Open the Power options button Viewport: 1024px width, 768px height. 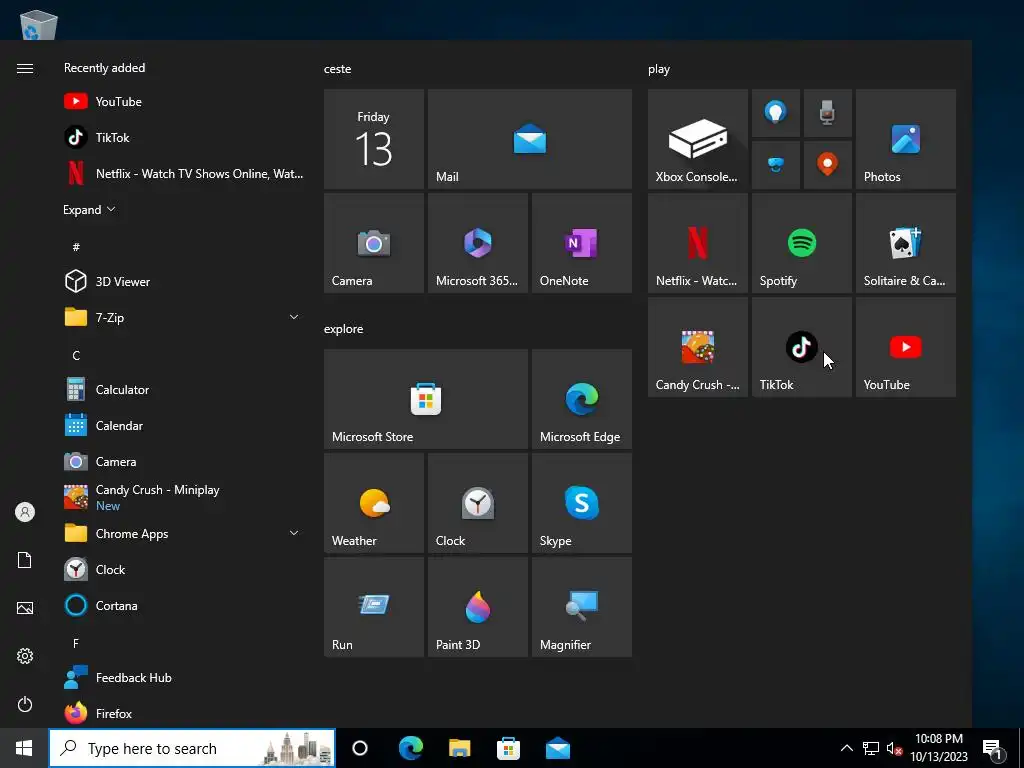tap(25, 704)
